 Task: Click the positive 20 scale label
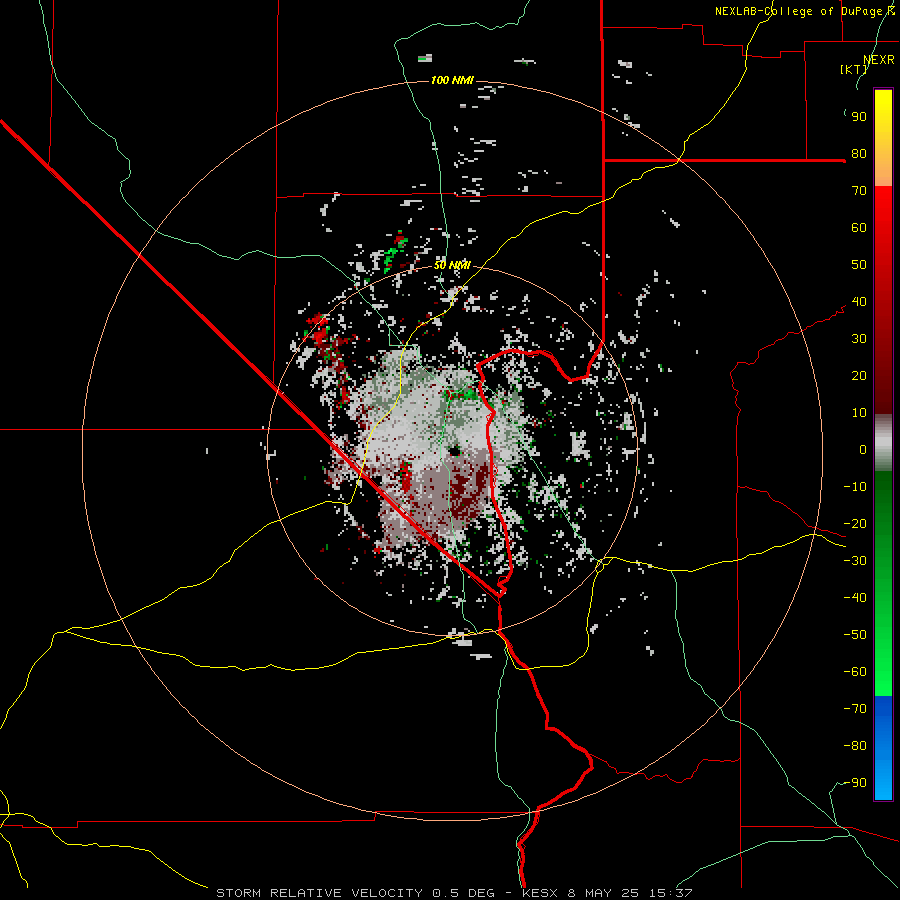click(x=859, y=375)
